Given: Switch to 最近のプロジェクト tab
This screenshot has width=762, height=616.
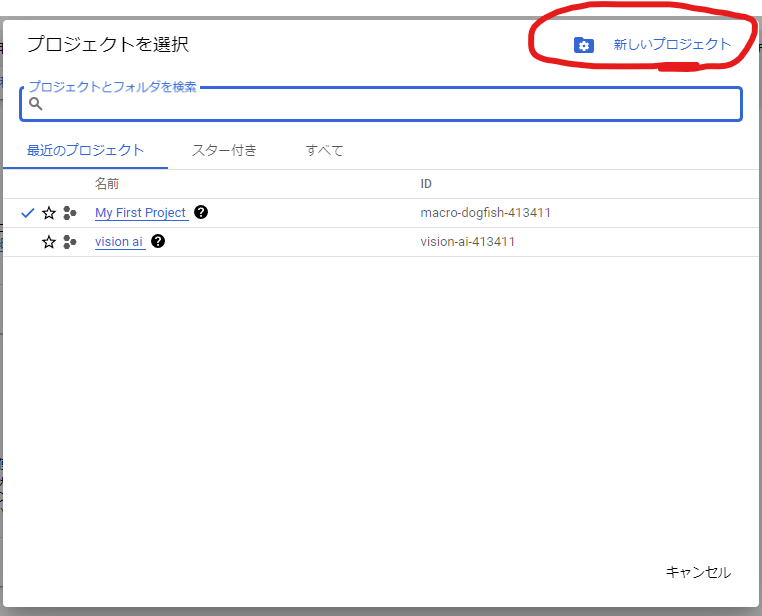Looking at the screenshot, I should click(86, 151).
